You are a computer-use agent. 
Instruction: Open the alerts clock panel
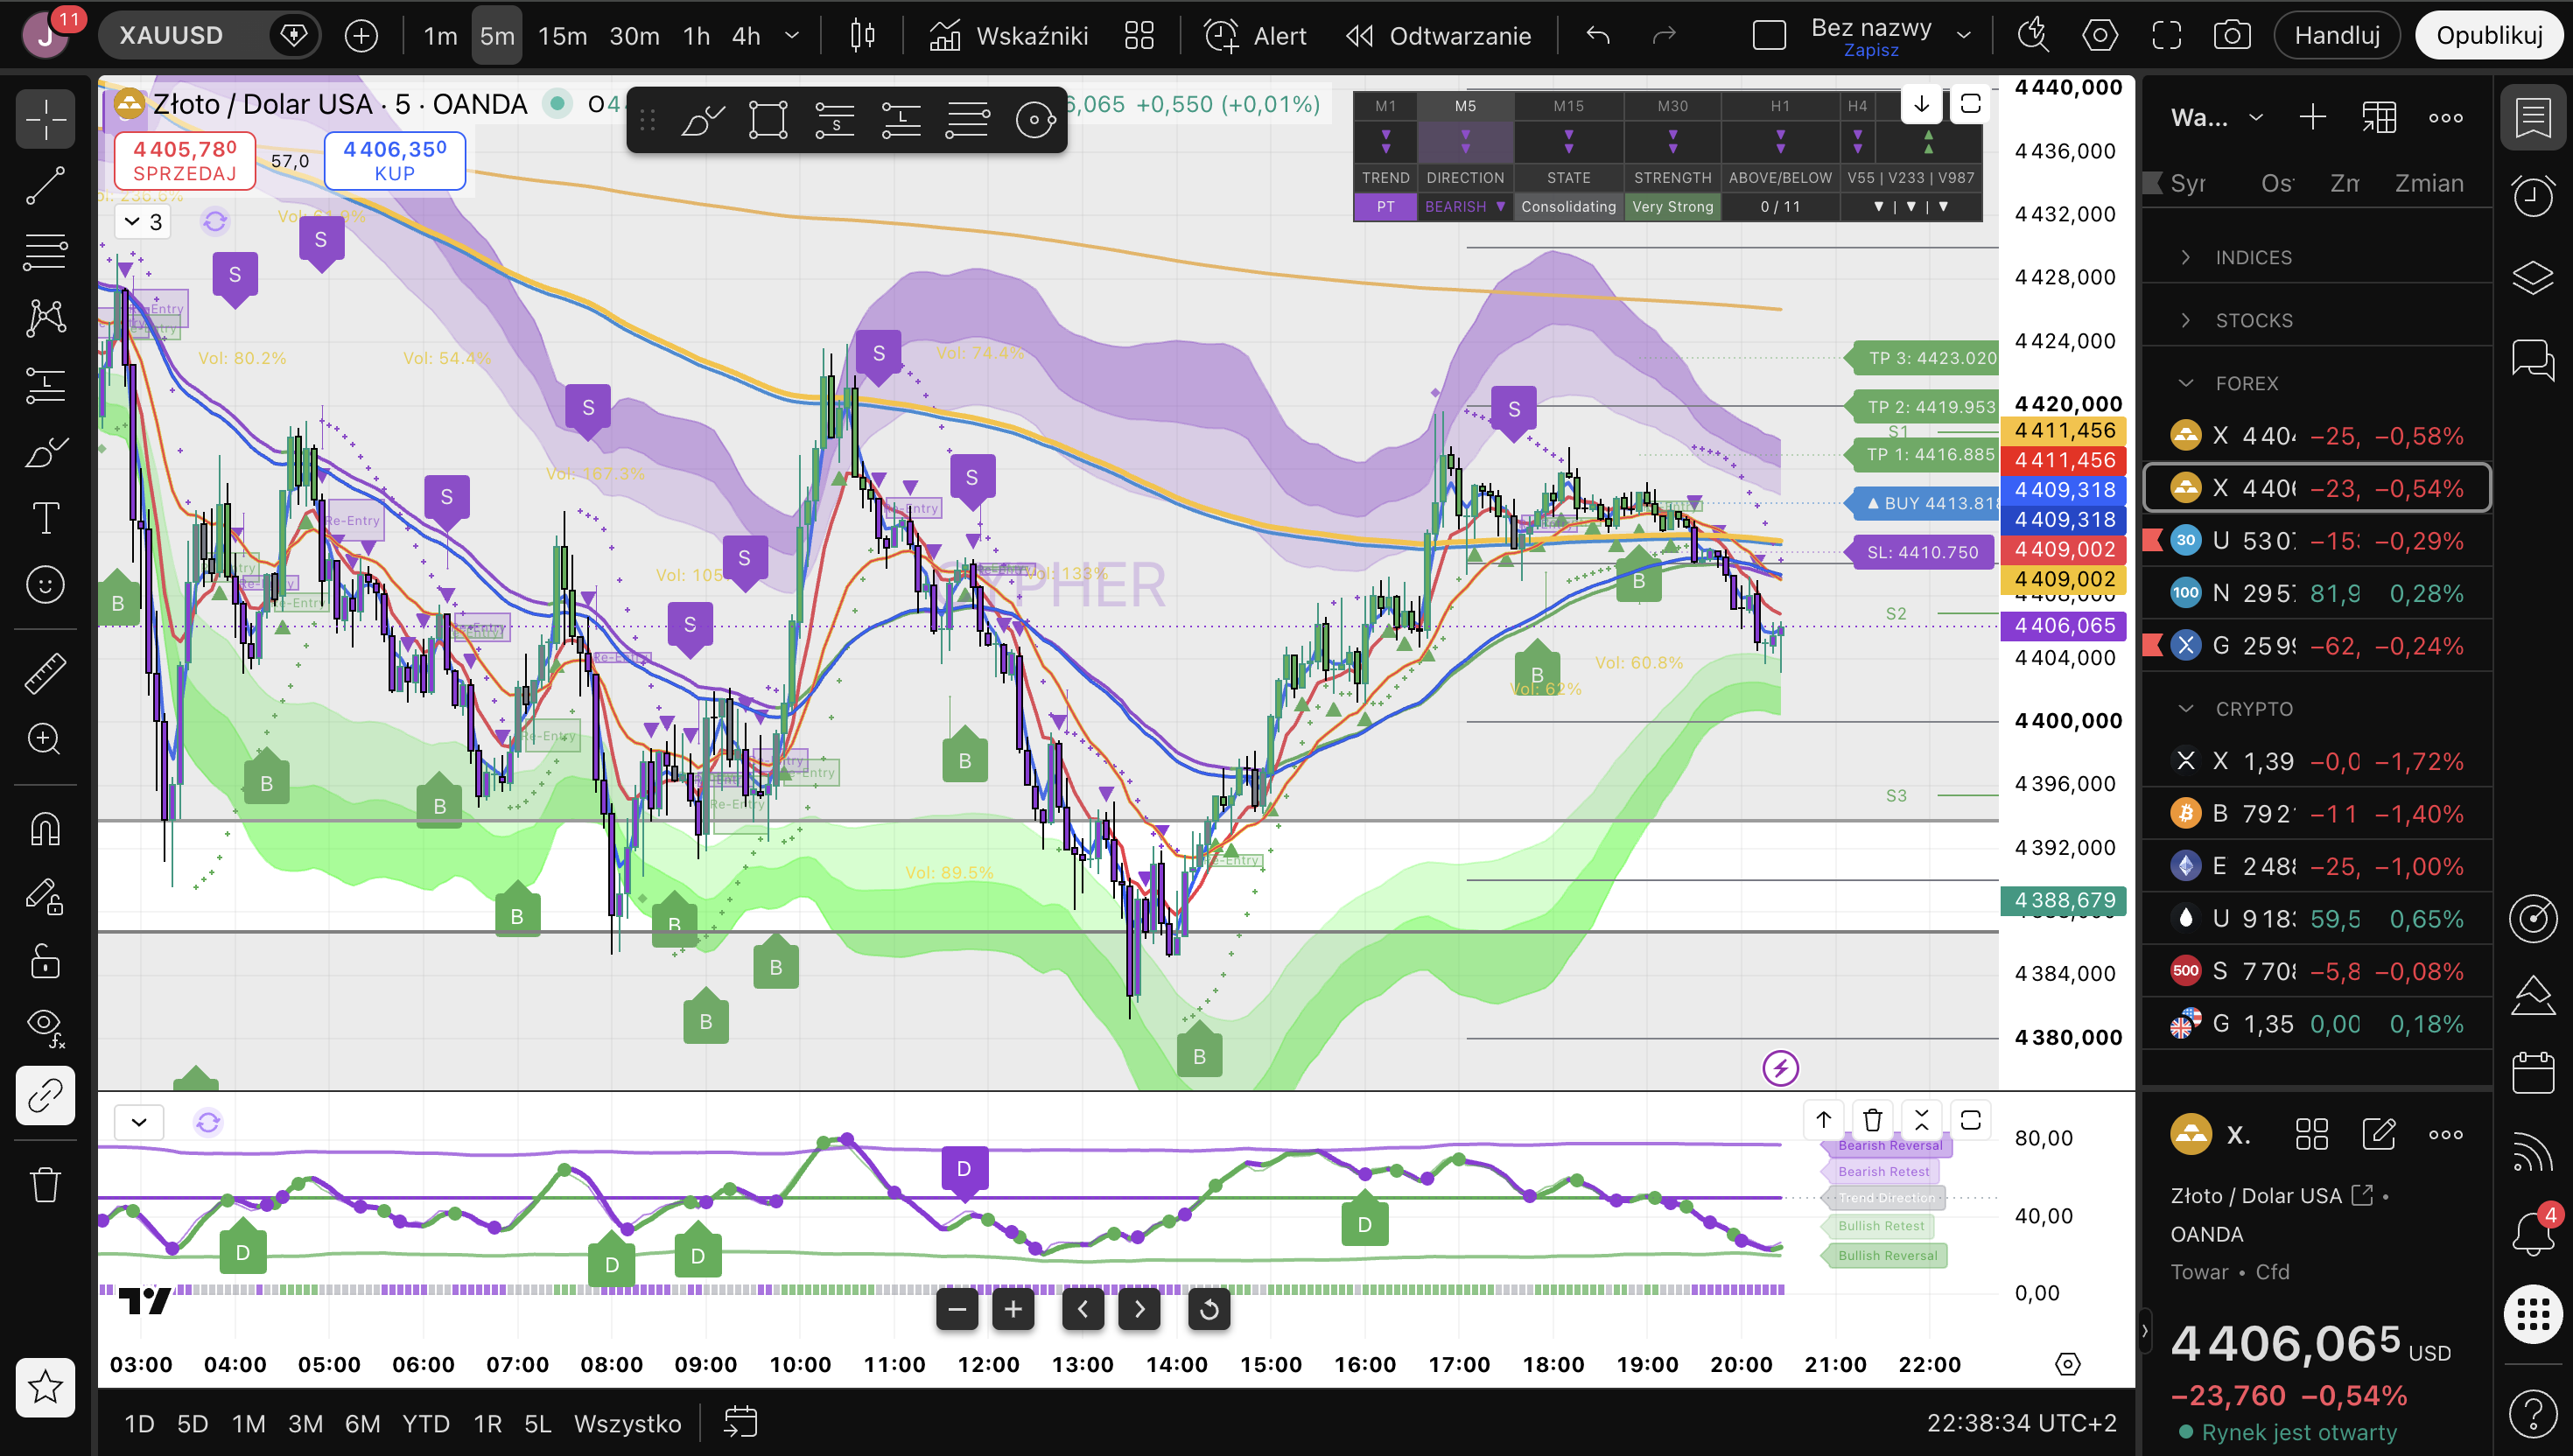[x=2533, y=196]
